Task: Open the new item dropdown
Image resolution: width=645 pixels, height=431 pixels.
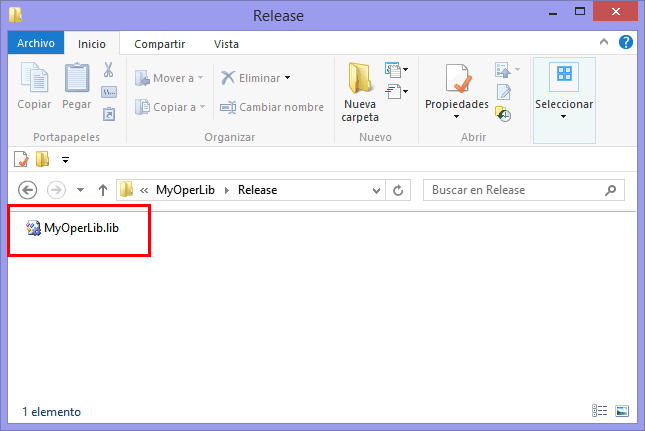Action: click(397, 70)
